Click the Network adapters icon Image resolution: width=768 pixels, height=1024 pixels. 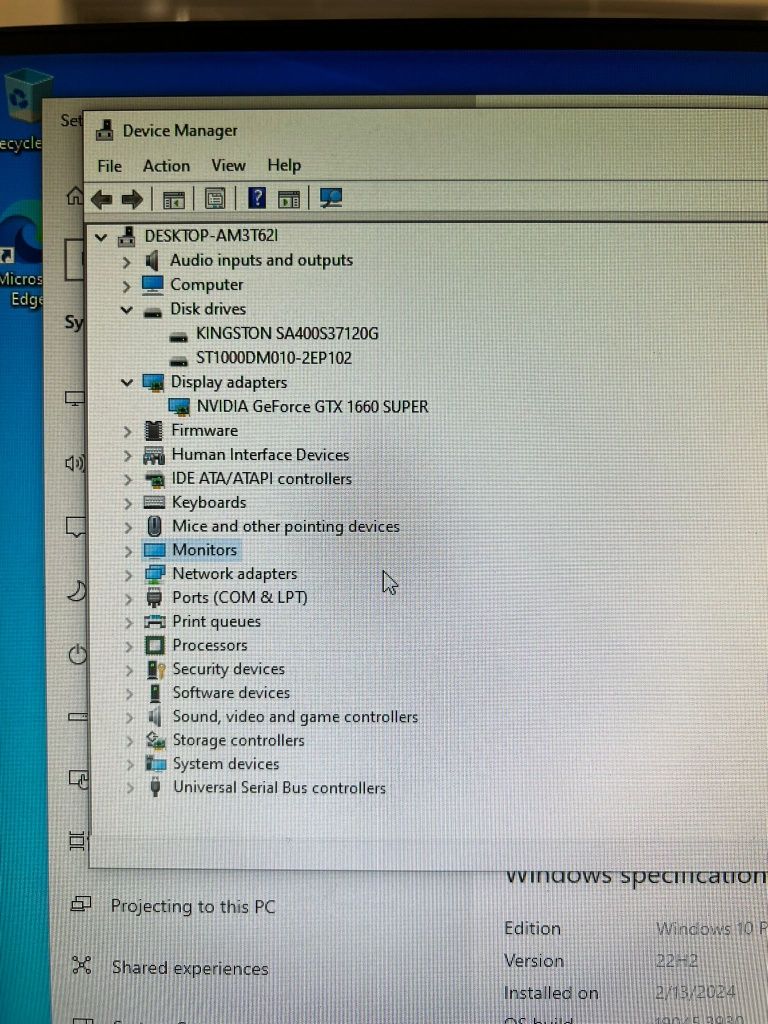click(155, 574)
